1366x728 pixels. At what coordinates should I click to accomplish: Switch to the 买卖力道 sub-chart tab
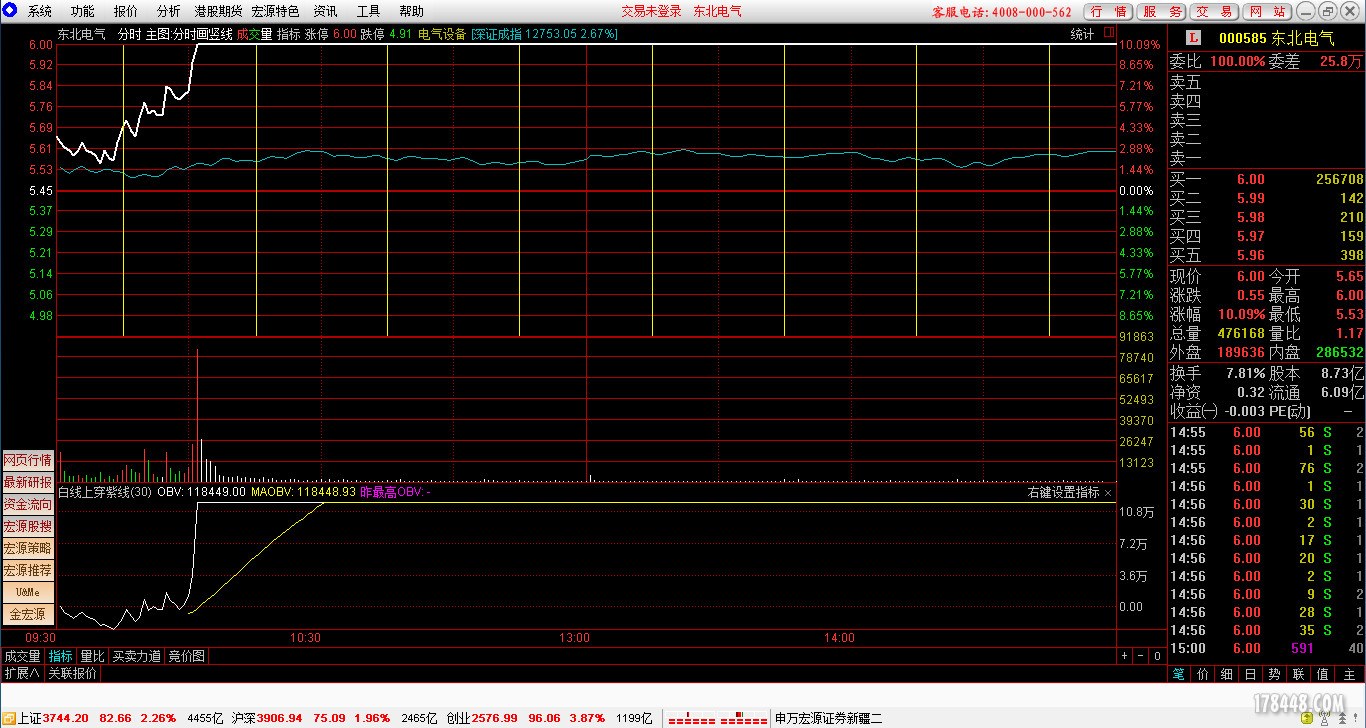click(x=136, y=656)
